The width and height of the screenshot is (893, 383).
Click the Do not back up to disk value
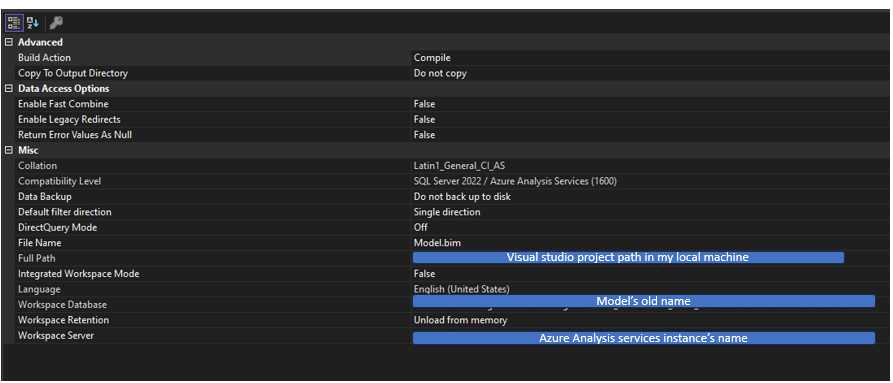[462, 196]
